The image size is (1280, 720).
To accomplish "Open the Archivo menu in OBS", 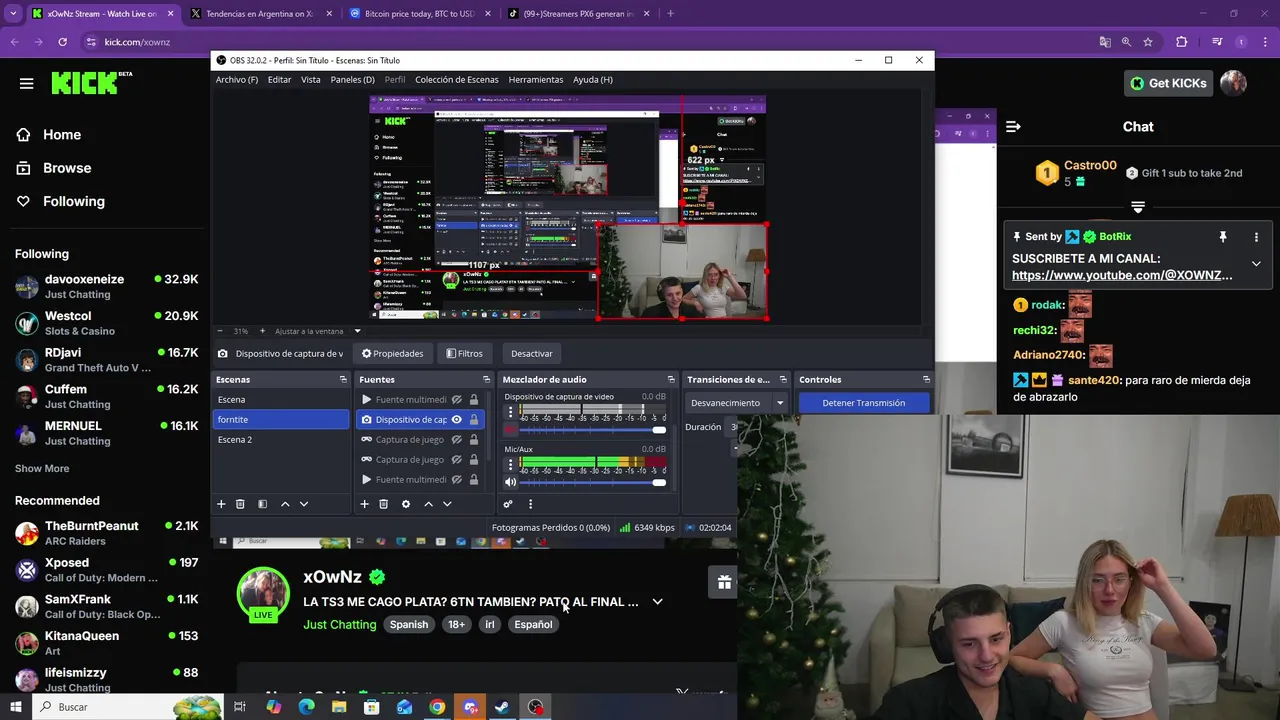I will click(237, 79).
